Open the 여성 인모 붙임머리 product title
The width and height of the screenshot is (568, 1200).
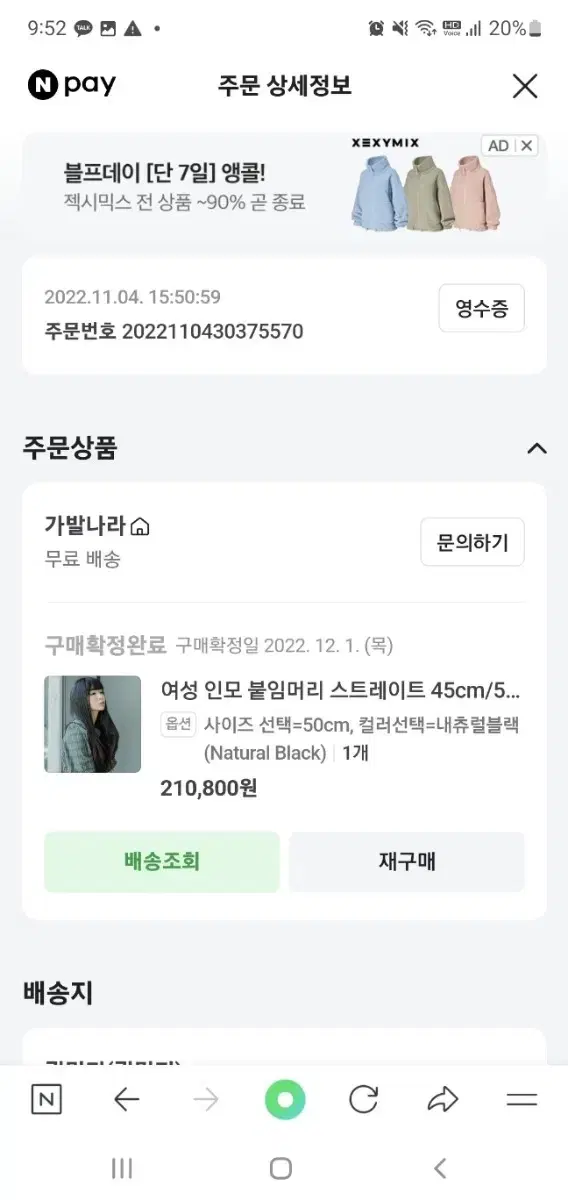[x=340, y=691]
